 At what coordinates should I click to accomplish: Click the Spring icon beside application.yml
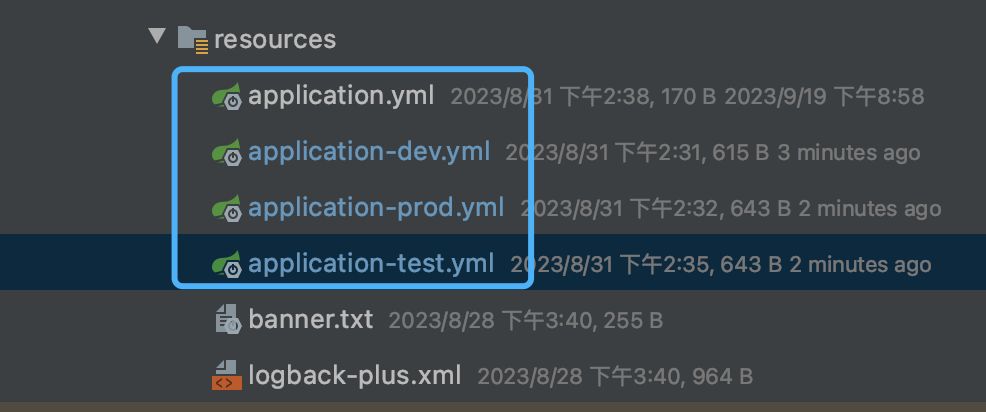pyautogui.click(x=226, y=97)
